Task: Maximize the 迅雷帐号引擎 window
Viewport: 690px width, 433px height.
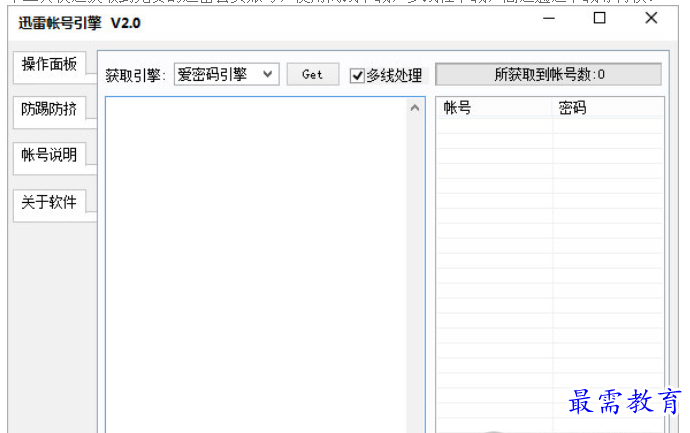Action: pyautogui.click(x=599, y=18)
